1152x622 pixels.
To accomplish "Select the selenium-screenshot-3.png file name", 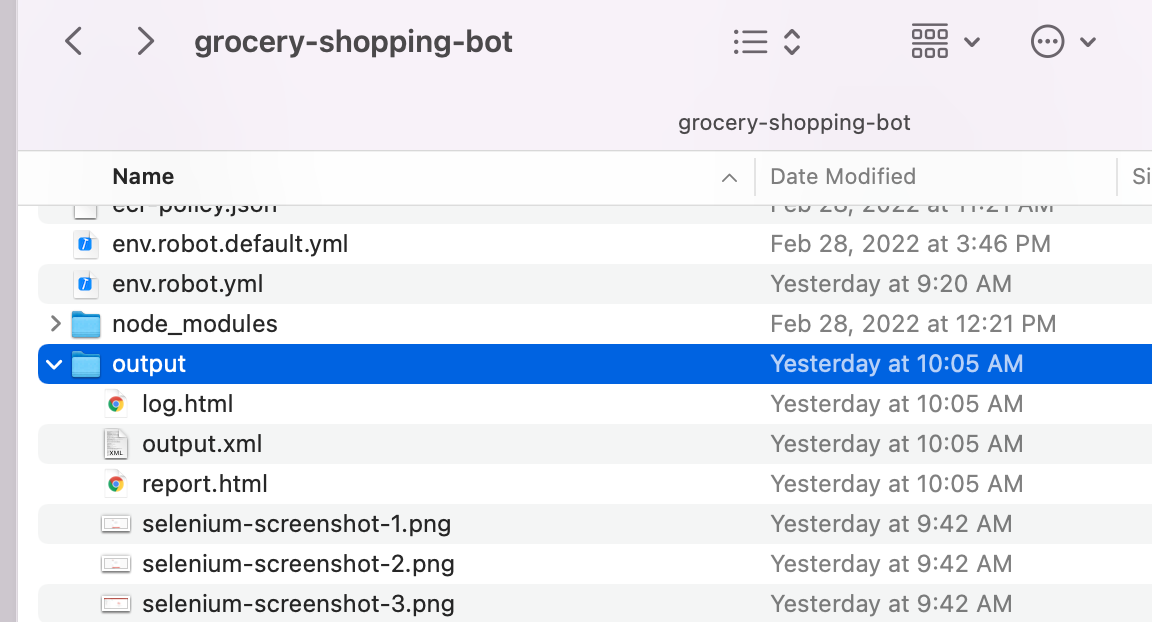I will click(x=298, y=604).
